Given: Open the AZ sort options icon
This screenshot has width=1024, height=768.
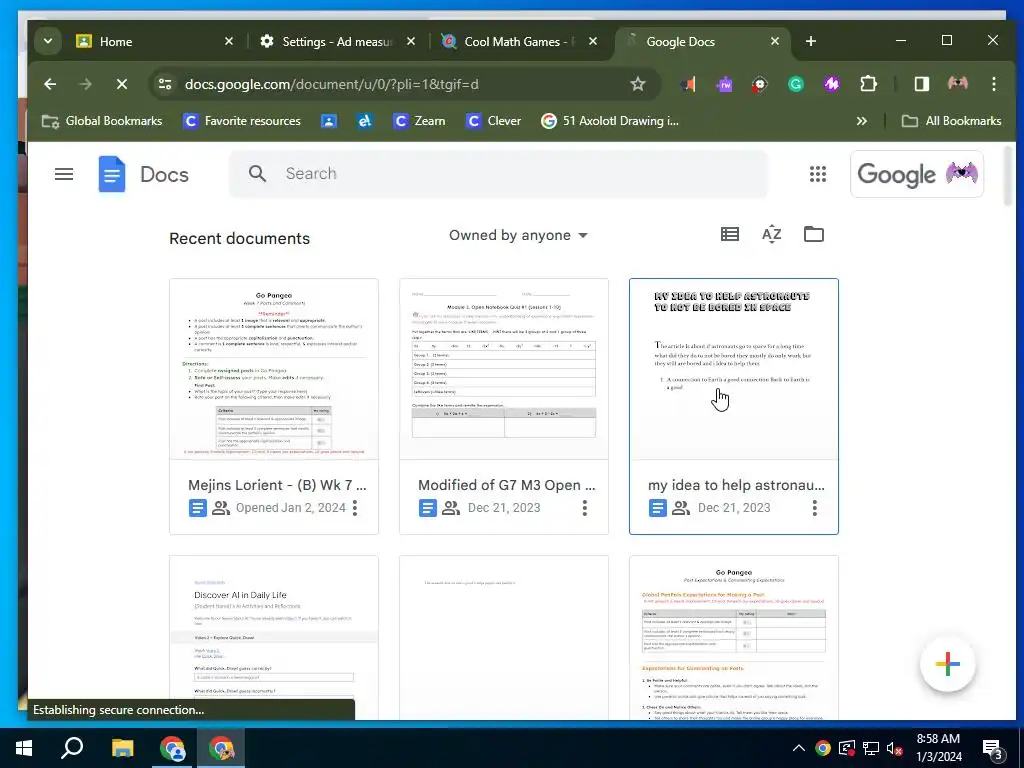Looking at the screenshot, I should click(771, 234).
